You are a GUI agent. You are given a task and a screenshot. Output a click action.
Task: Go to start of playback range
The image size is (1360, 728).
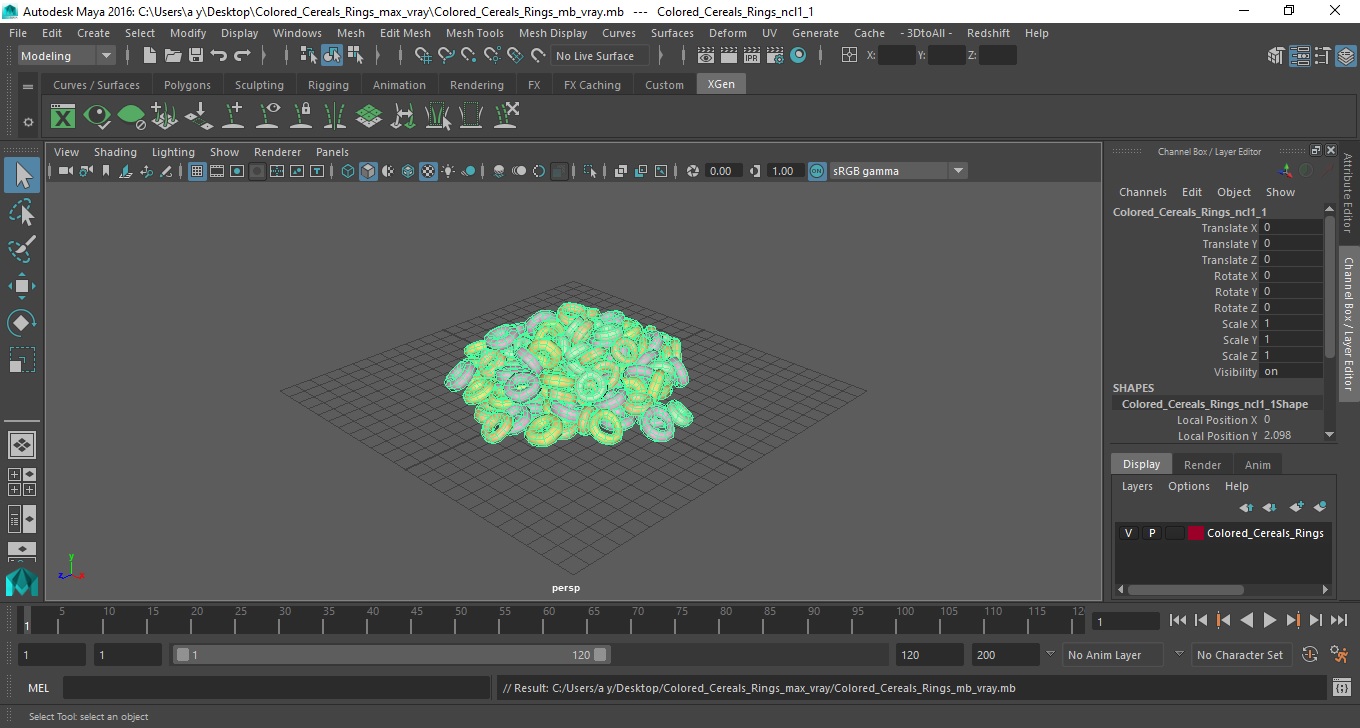(x=1178, y=620)
